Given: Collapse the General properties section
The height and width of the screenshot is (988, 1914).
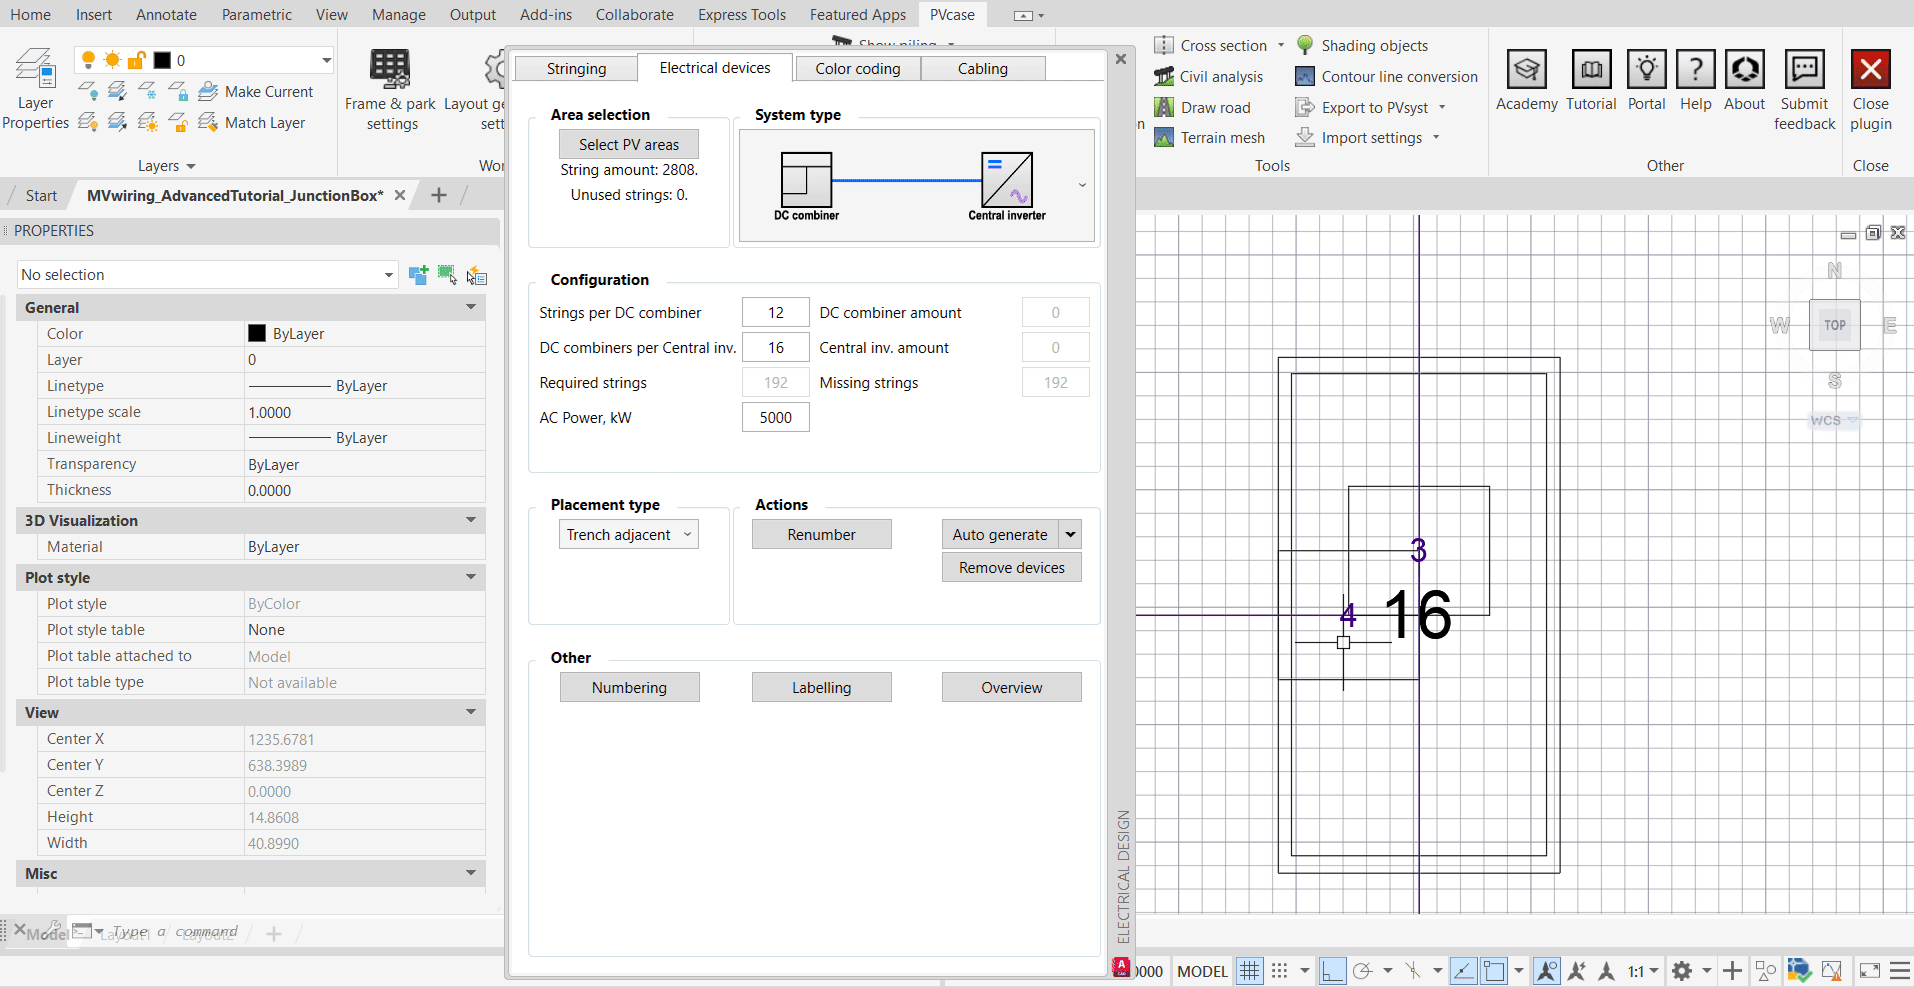Looking at the screenshot, I should (x=471, y=308).
